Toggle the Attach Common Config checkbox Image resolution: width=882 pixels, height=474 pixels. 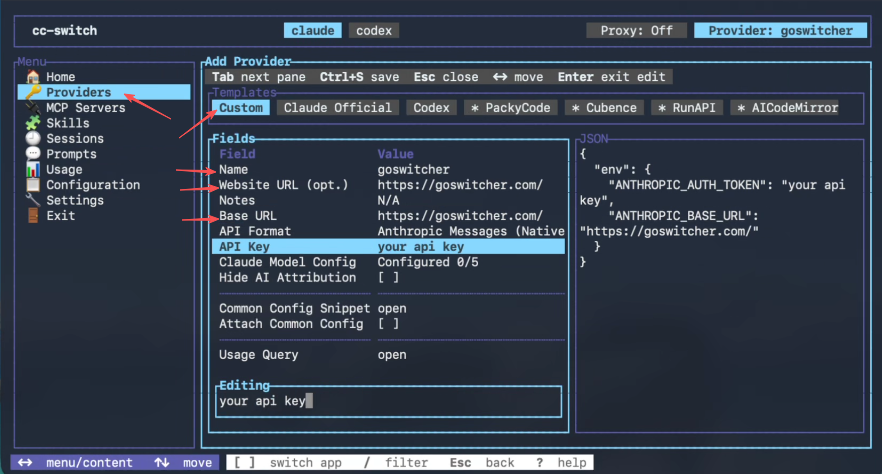pos(388,324)
